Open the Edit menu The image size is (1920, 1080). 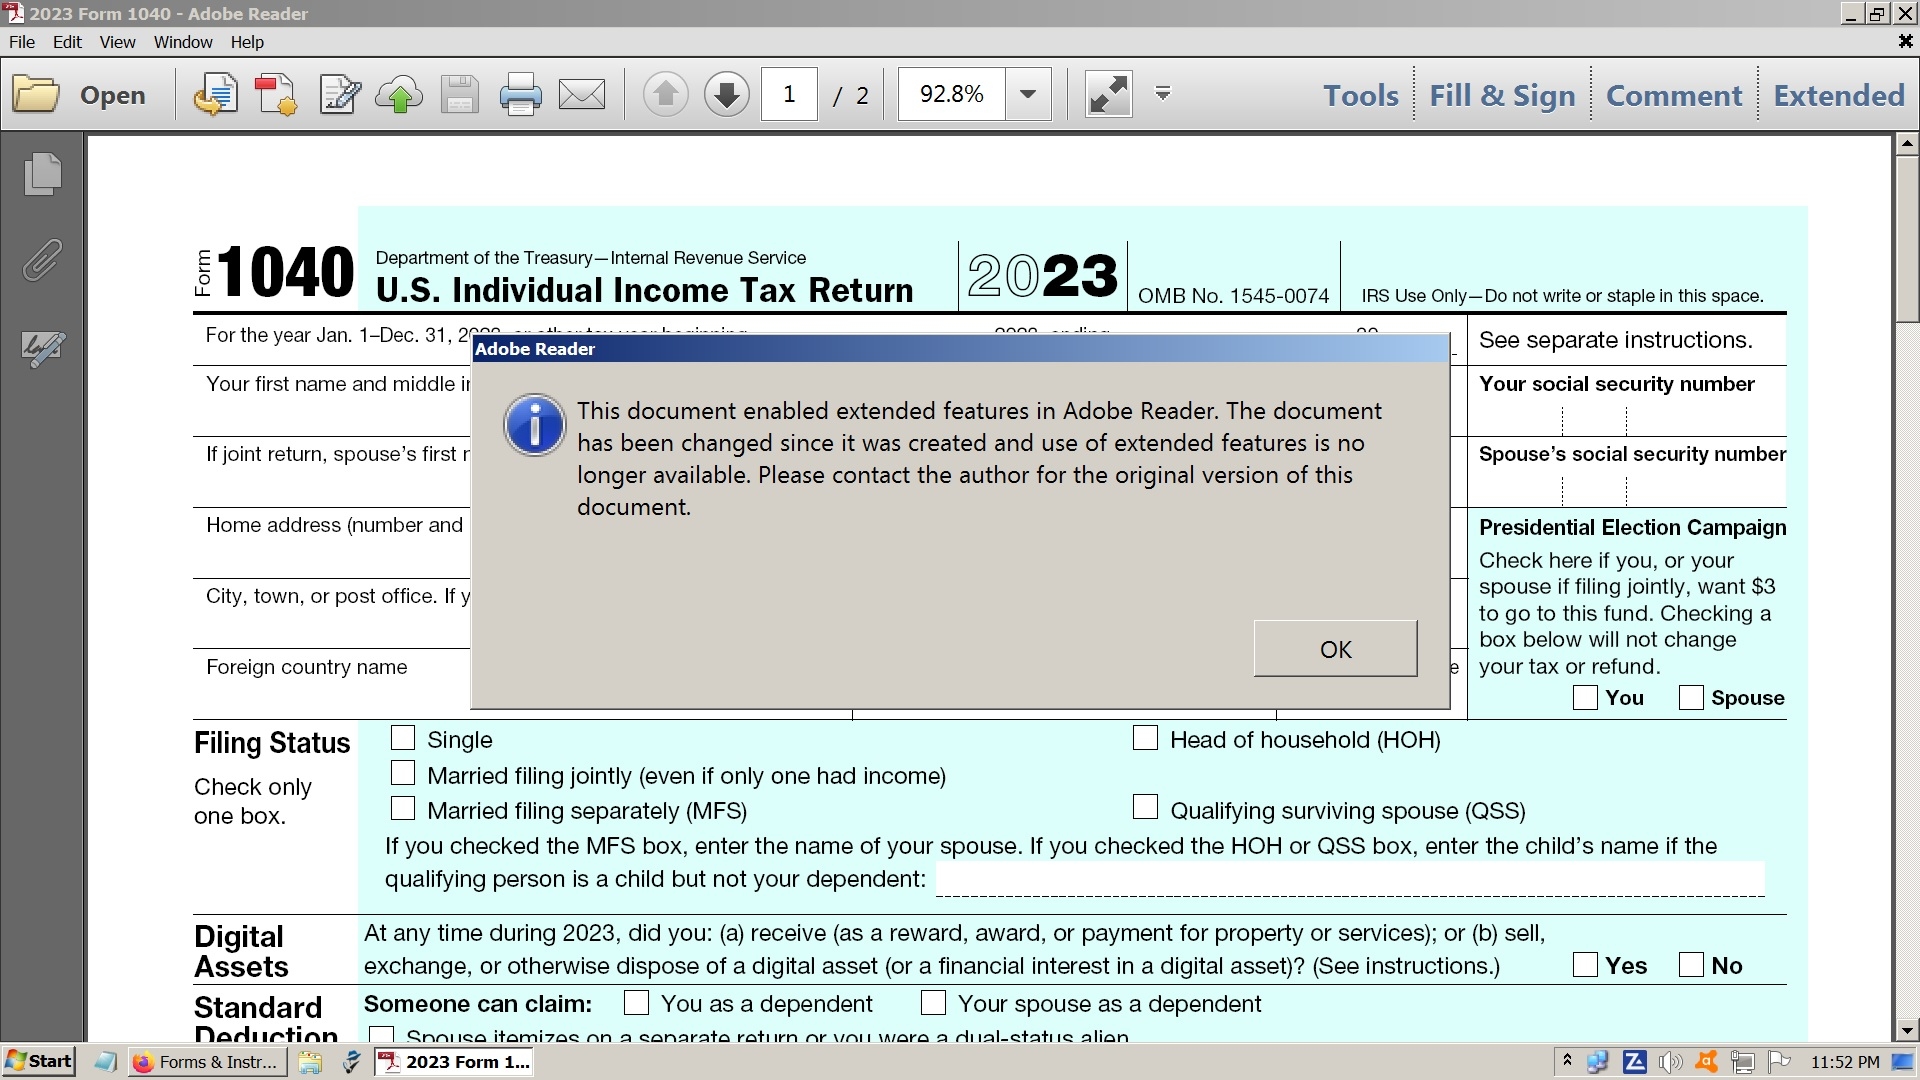(67, 42)
